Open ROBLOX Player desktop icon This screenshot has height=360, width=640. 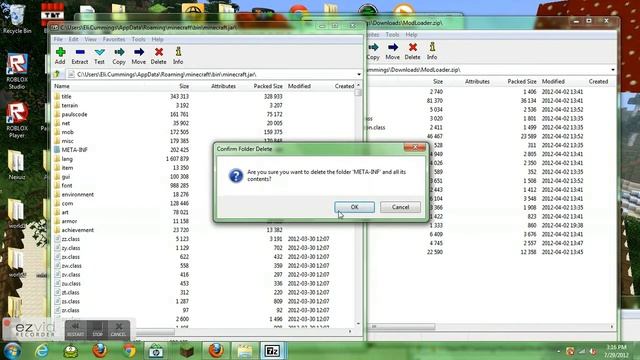point(16,120)
